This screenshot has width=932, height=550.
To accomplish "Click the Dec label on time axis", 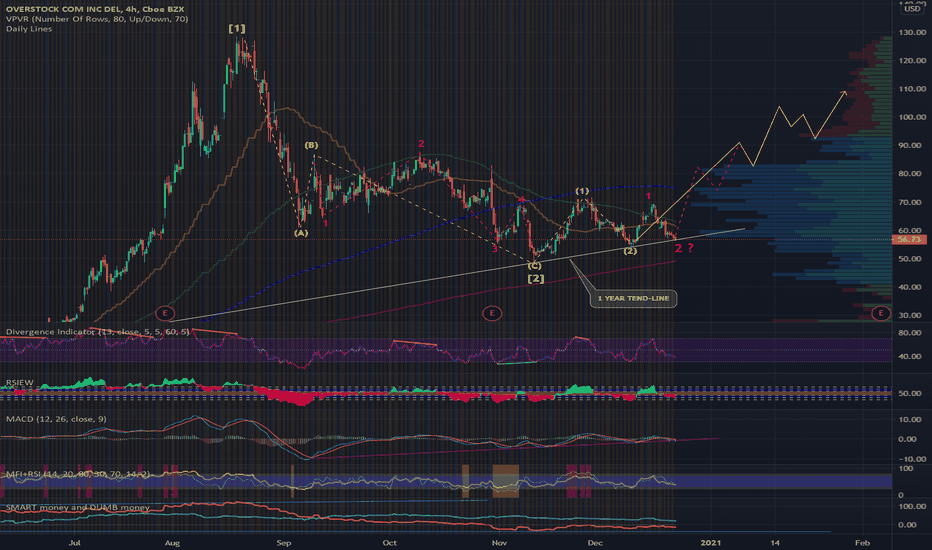I will (595, 543).
